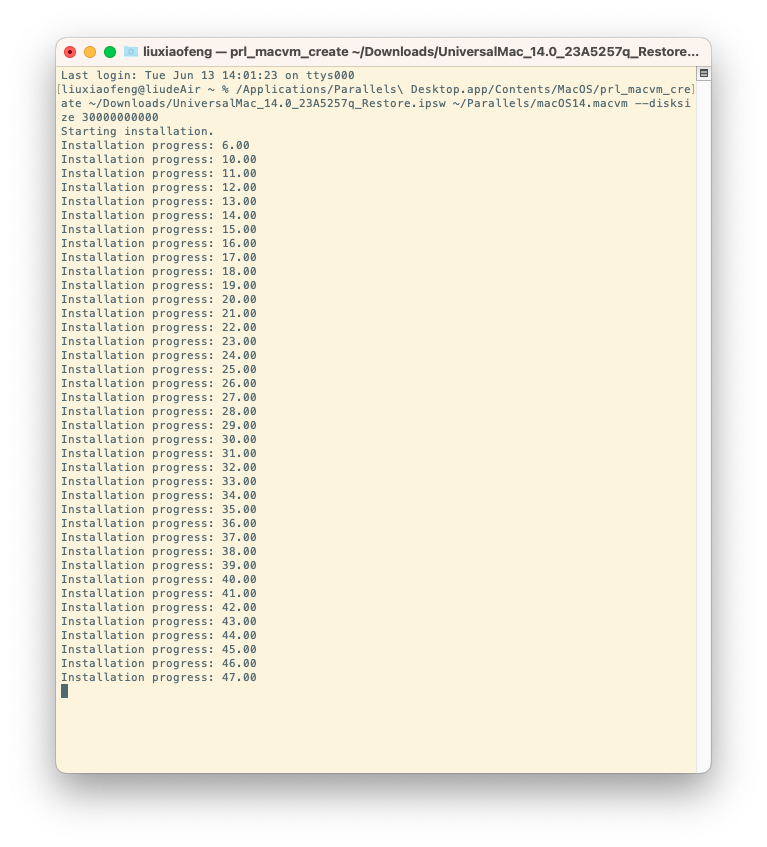The height and width of the screenshot is (847, 767).
Task: Click the "Installation progress: 40.00" line
Action: click(158, 579)
